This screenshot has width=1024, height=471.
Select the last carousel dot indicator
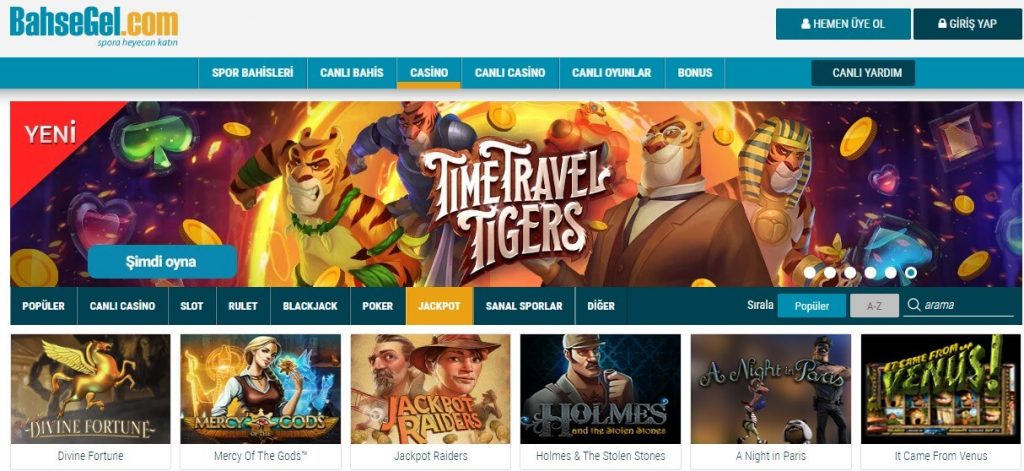click(910, 272)
